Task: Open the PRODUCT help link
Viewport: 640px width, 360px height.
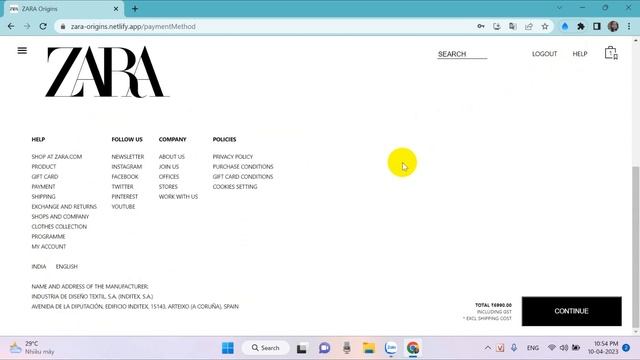Action: pyautogui.click(x=44, y=167)
